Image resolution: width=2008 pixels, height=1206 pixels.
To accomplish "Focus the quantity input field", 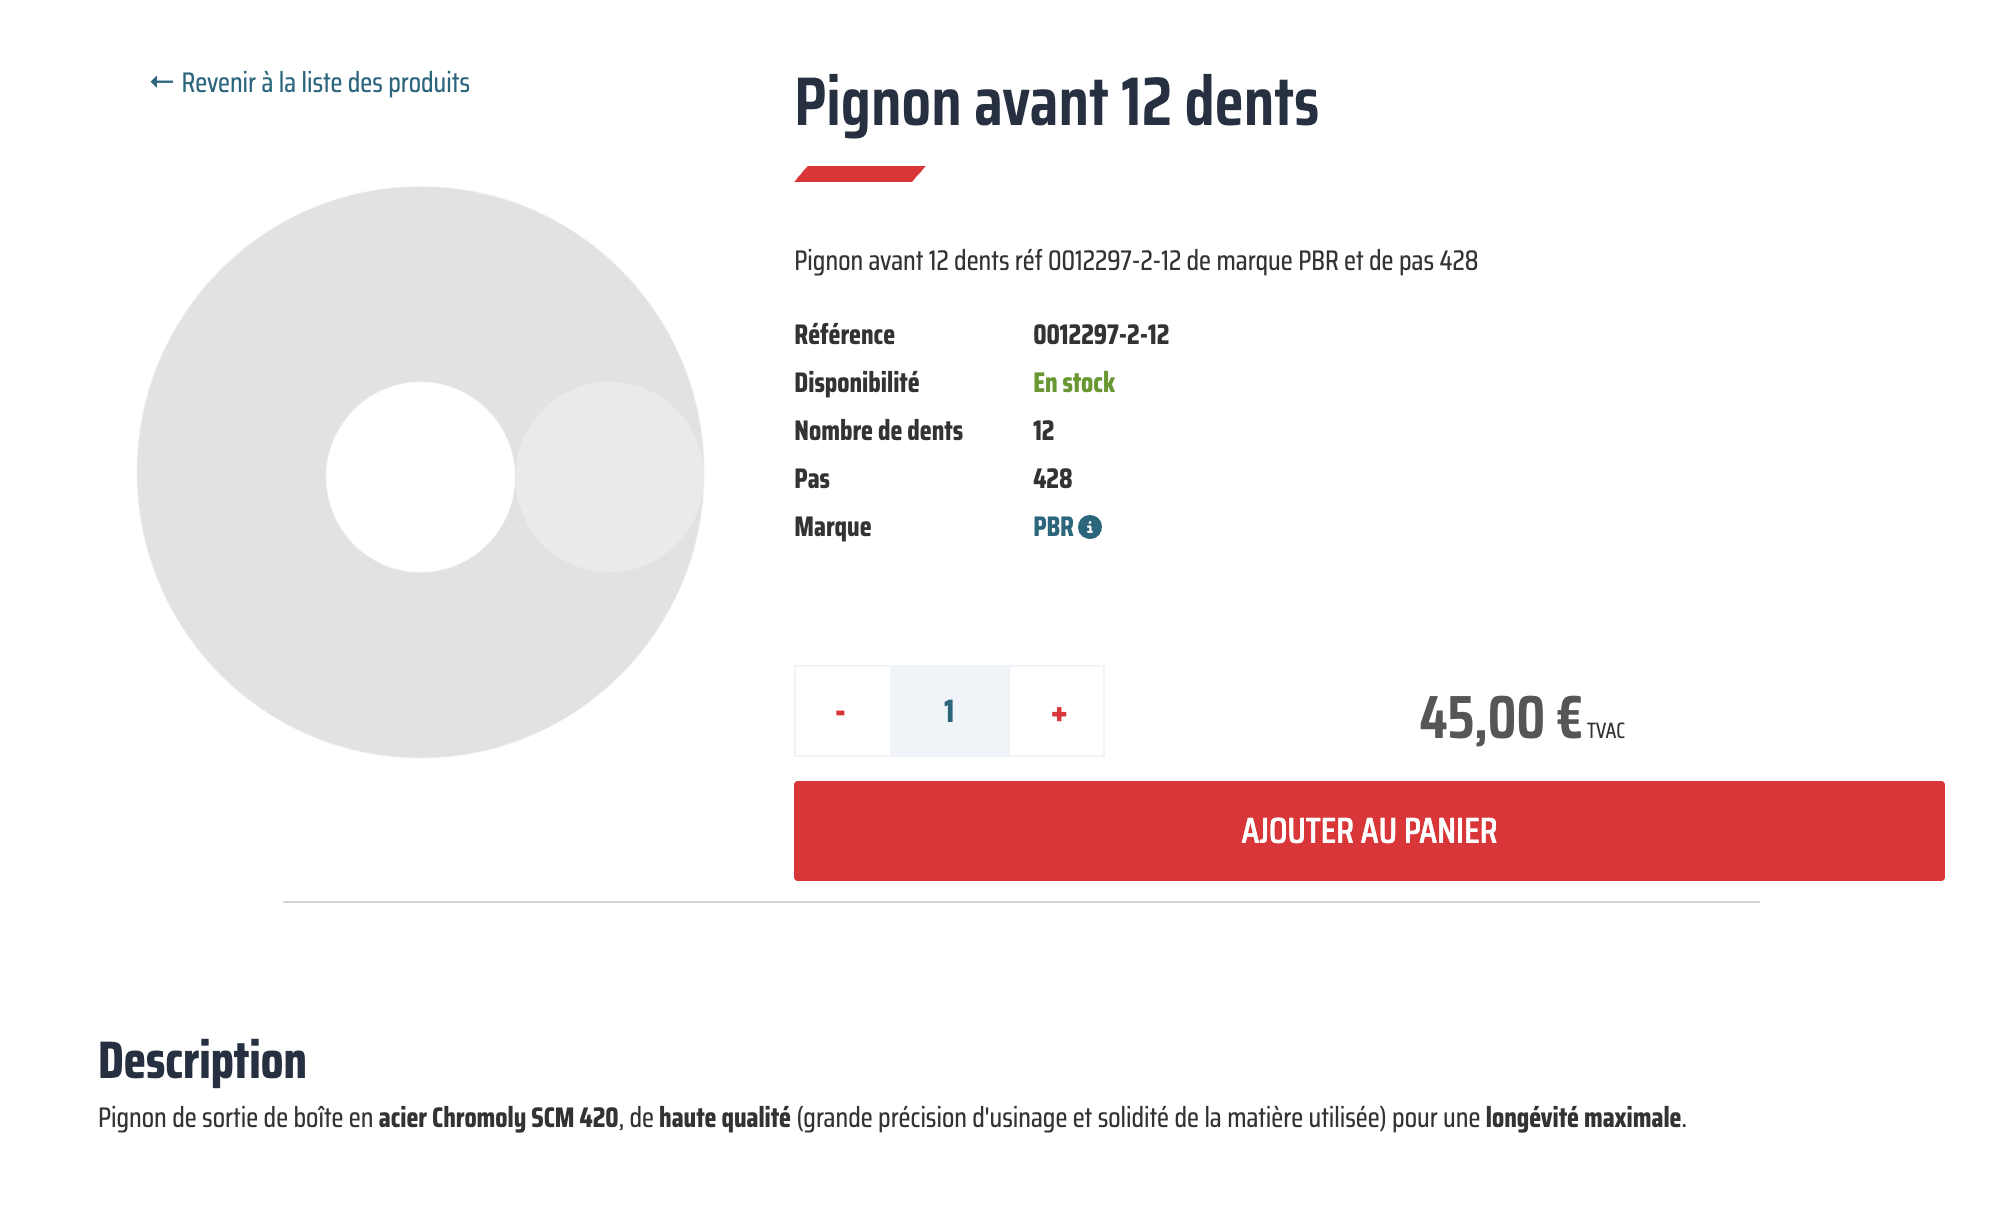I will pyautogui.click(x=949, y=712).
